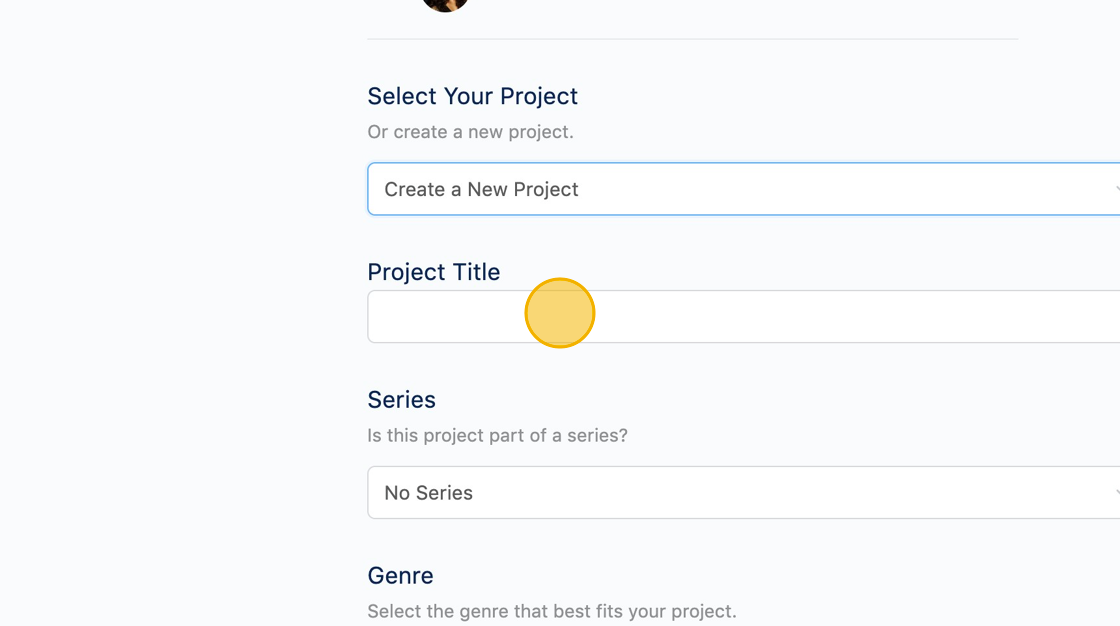
Task: Select the 'Create a New Project' option text
Action: 481,190
